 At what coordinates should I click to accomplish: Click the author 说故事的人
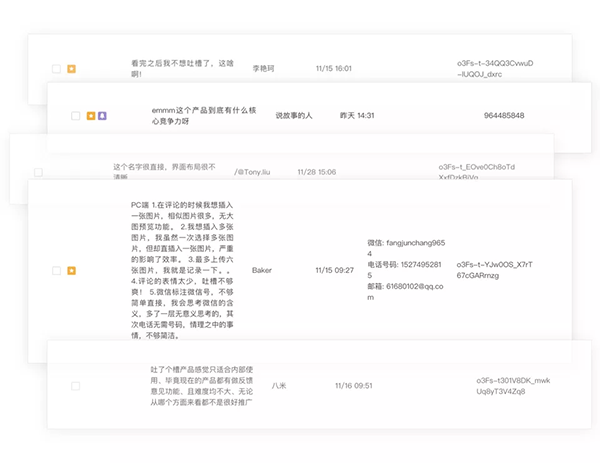tap(294, 116)
